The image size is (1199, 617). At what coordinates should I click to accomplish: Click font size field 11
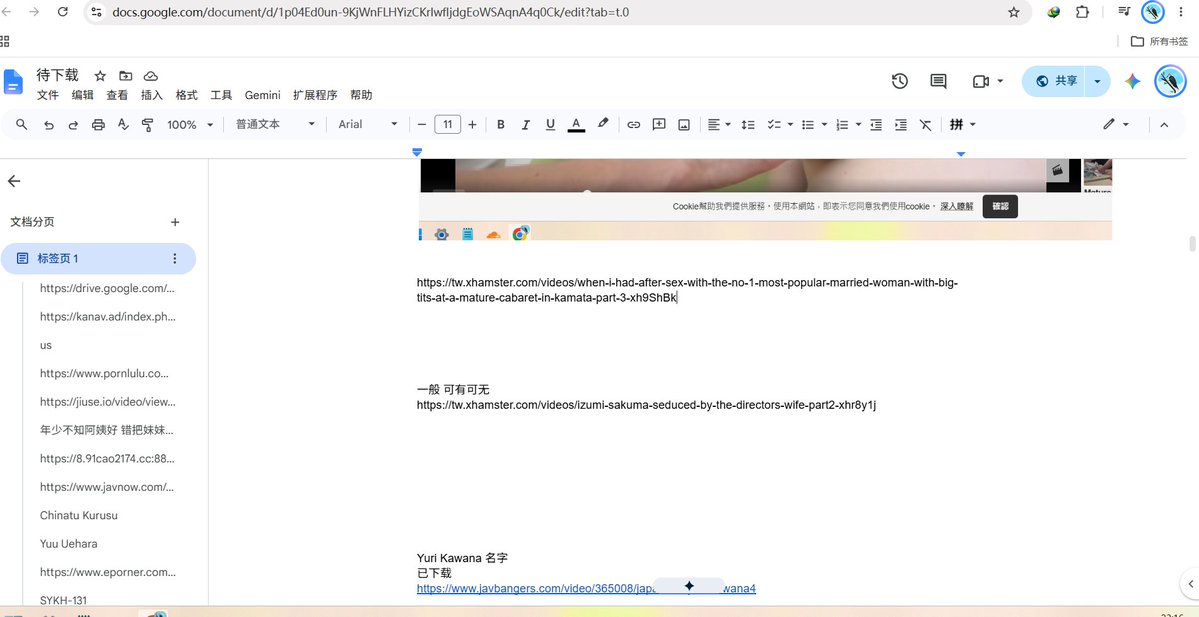[447, 125]
